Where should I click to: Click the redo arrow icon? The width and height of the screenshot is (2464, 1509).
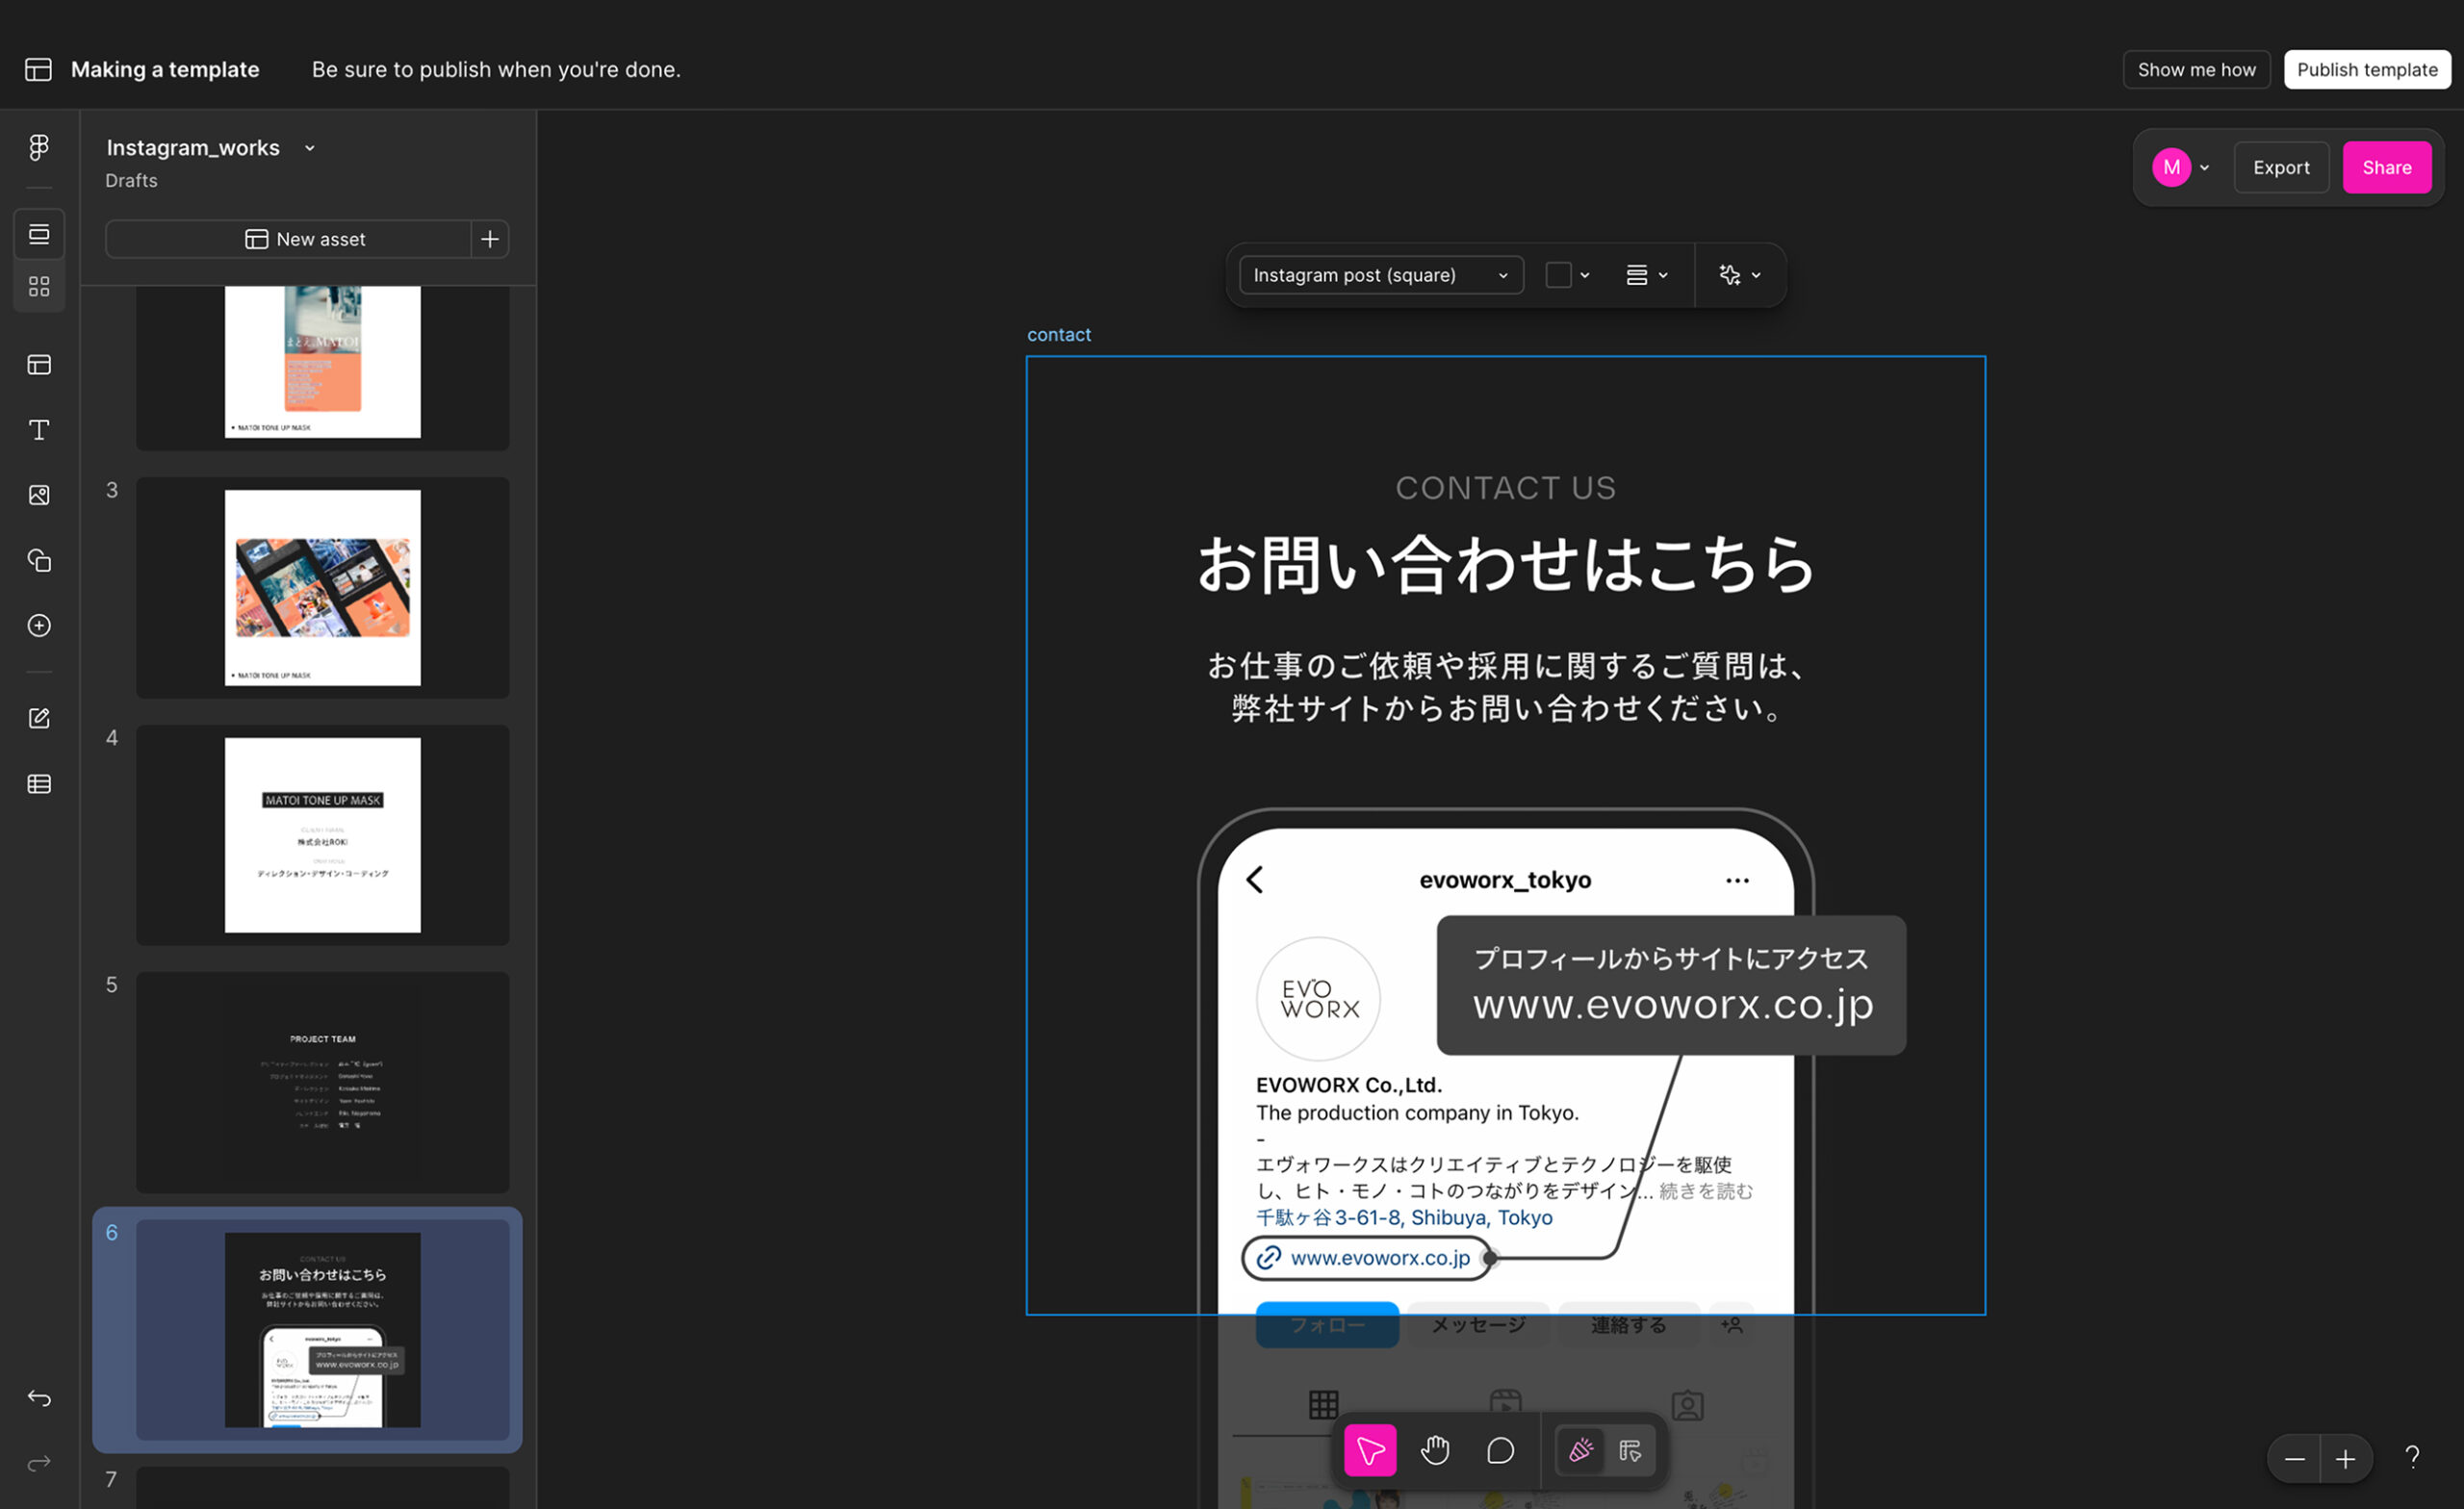pyautogui.click(x=39, y=1464)
